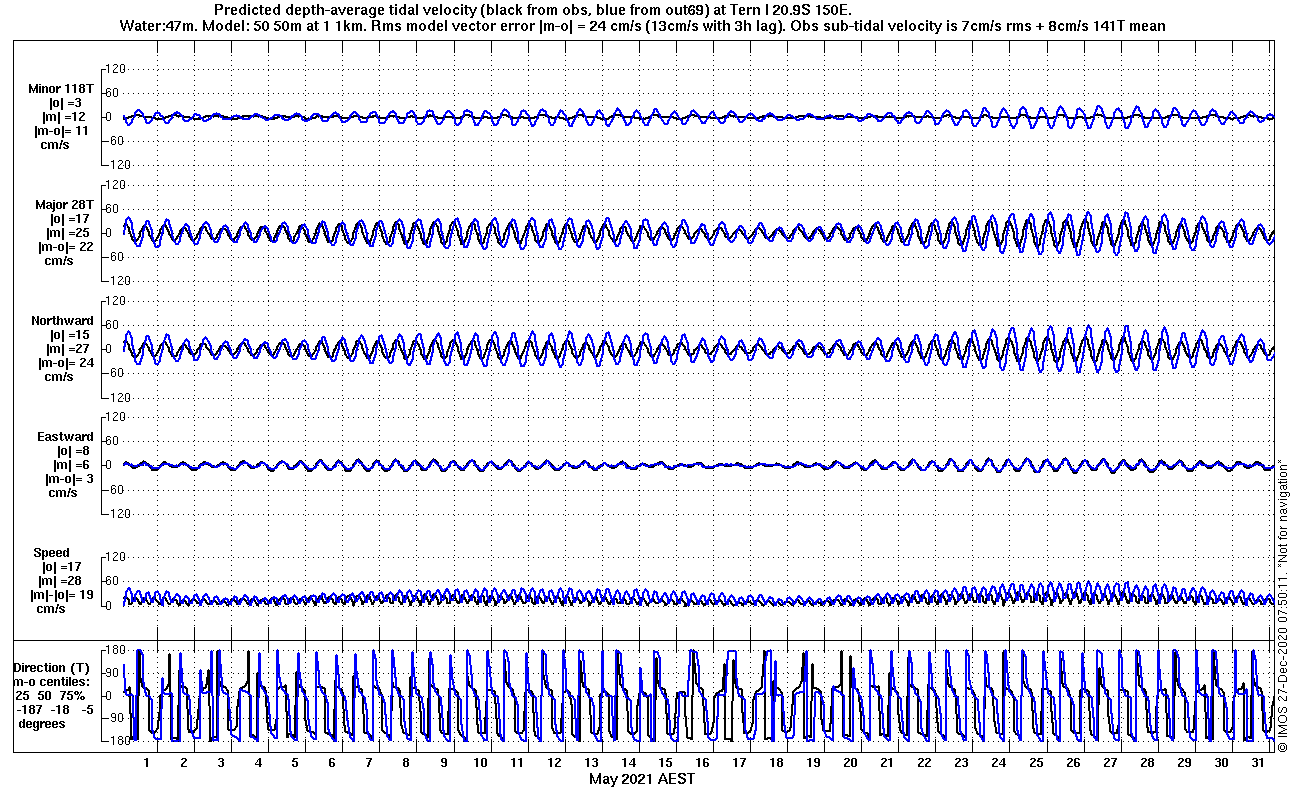Click 'cm/s' unit under the Eastward label
This screenshot has width=1300, height=800.
[64, 493]
